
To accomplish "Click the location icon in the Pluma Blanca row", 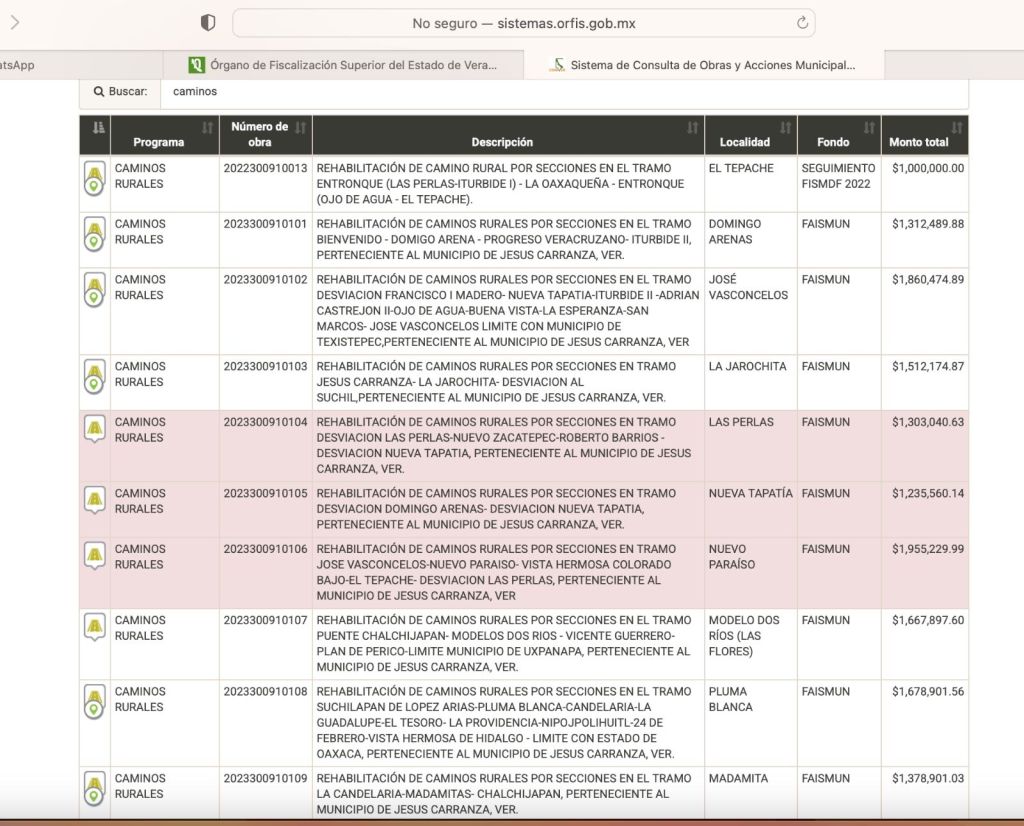I will (x=94, y=701).
